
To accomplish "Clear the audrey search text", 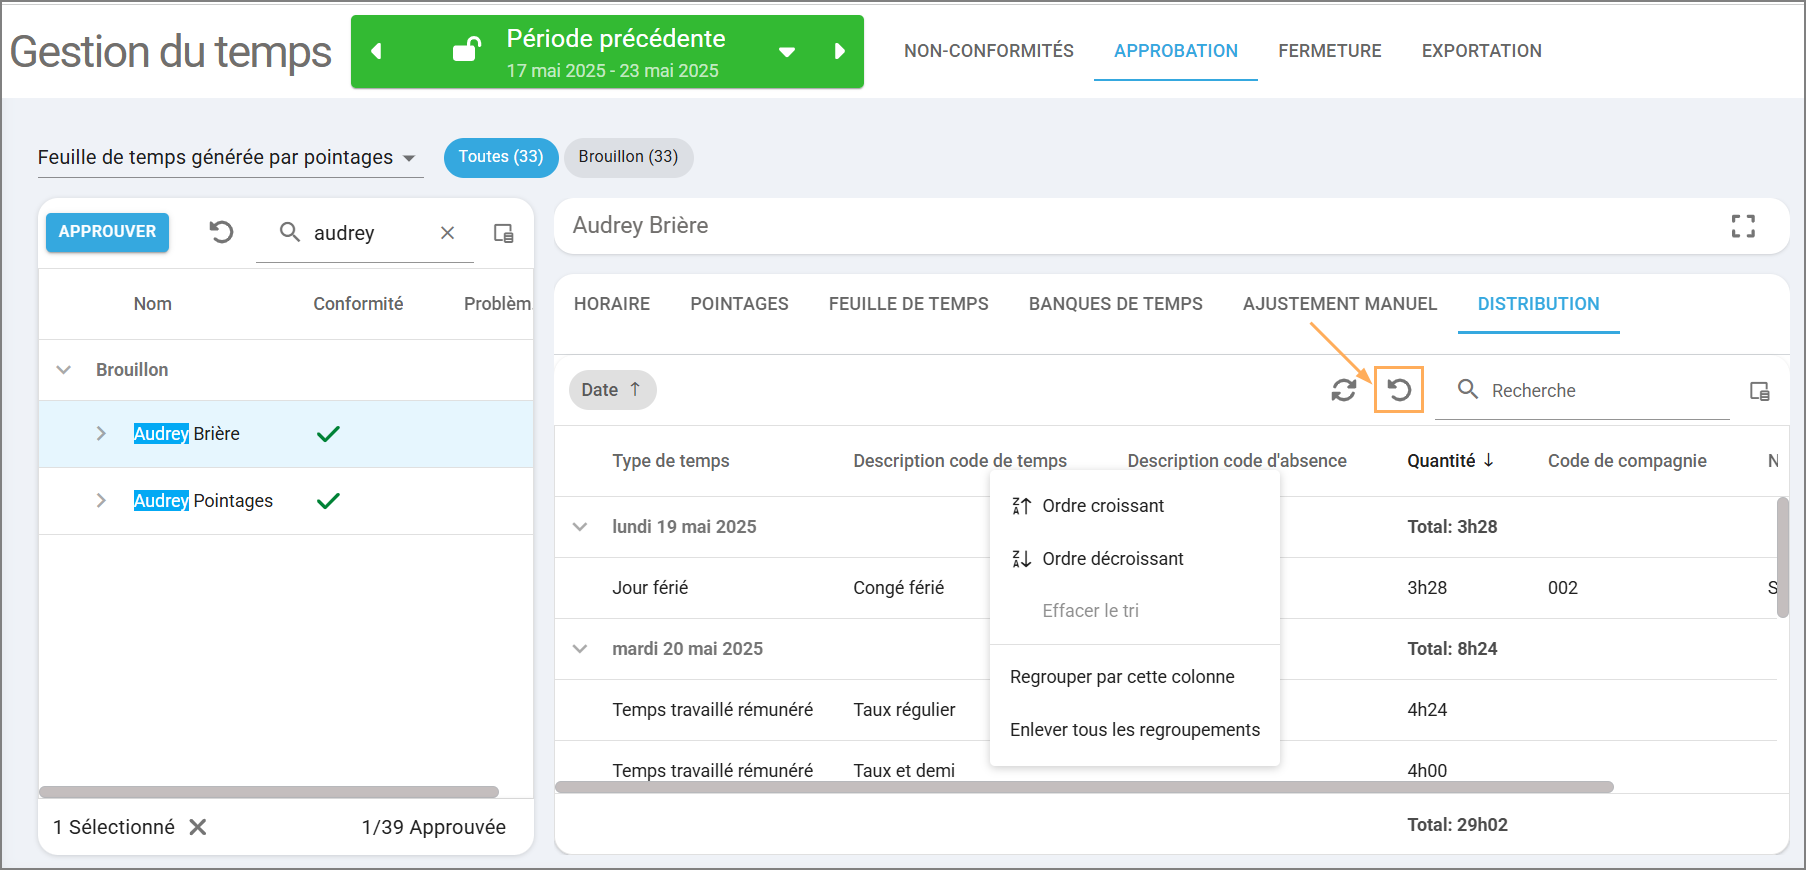I will point(447,233).
